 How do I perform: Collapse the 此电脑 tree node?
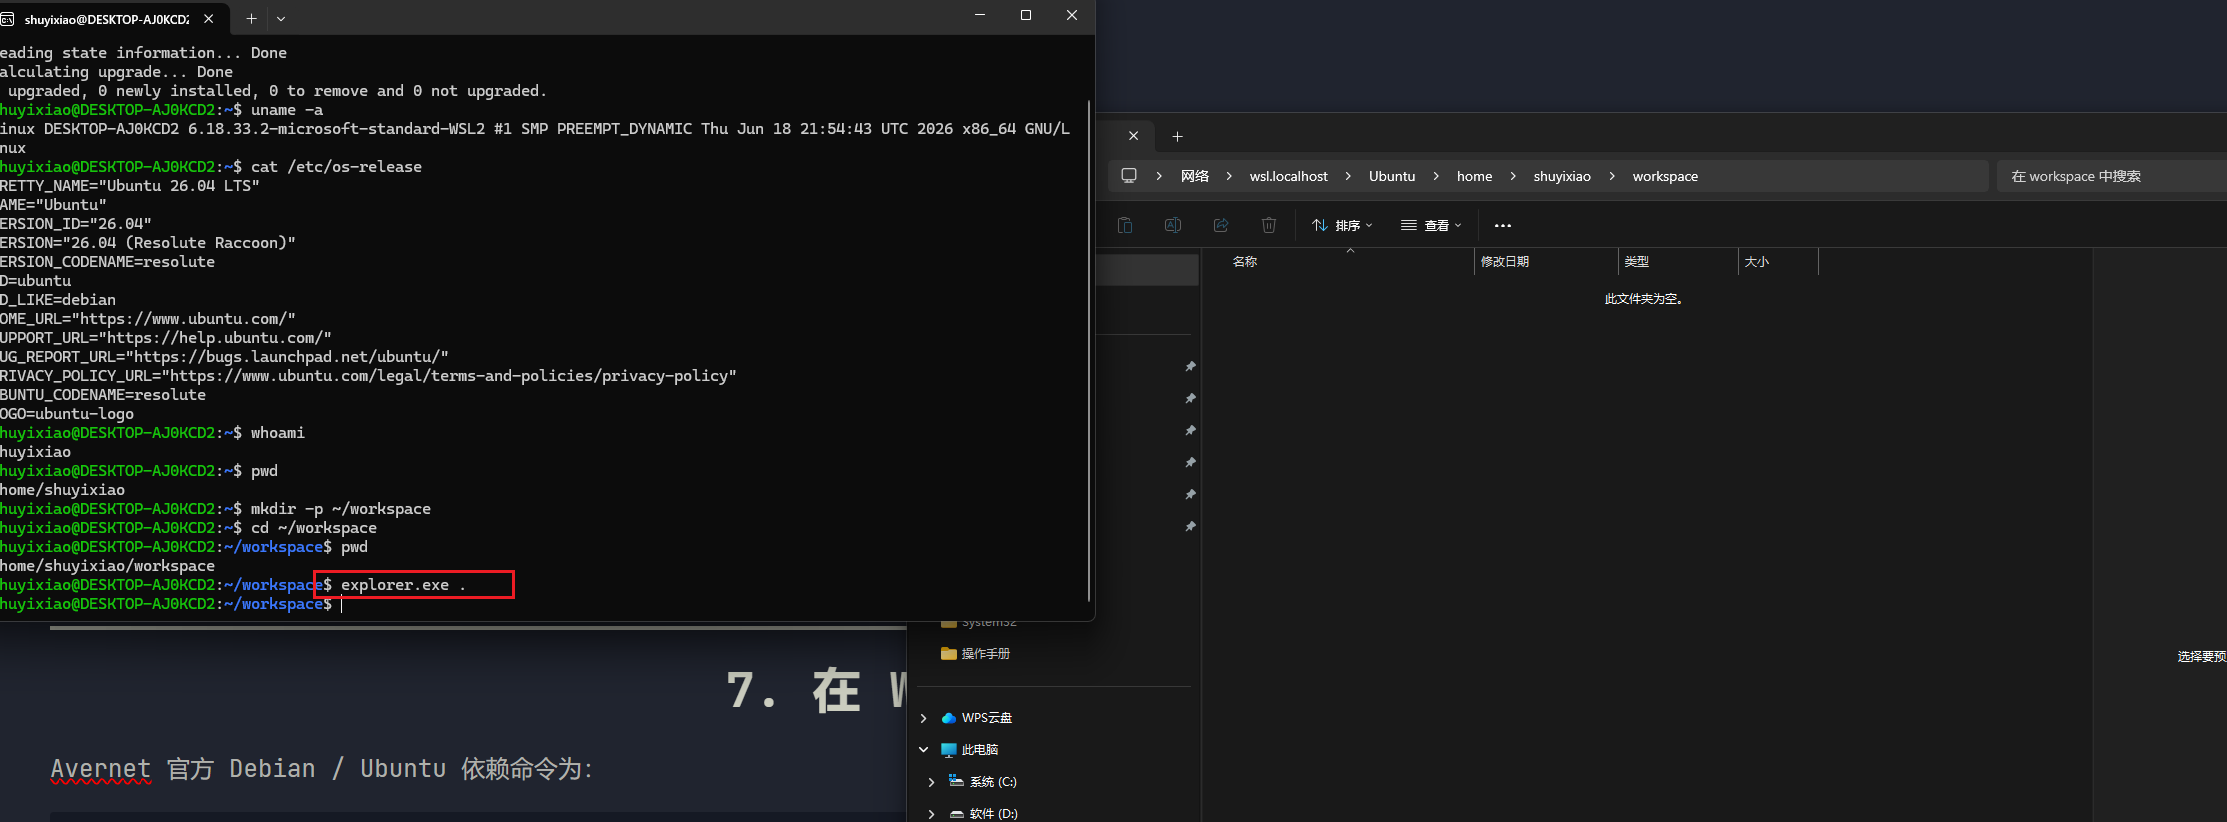[923, 750]
